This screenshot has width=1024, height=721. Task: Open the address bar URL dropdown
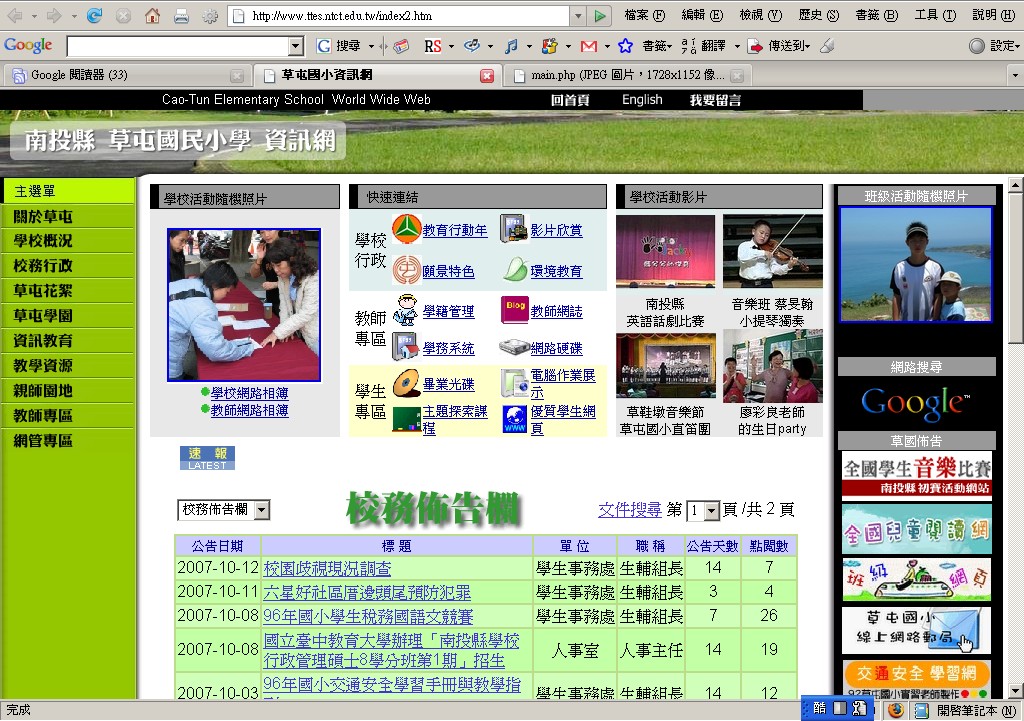578,16
